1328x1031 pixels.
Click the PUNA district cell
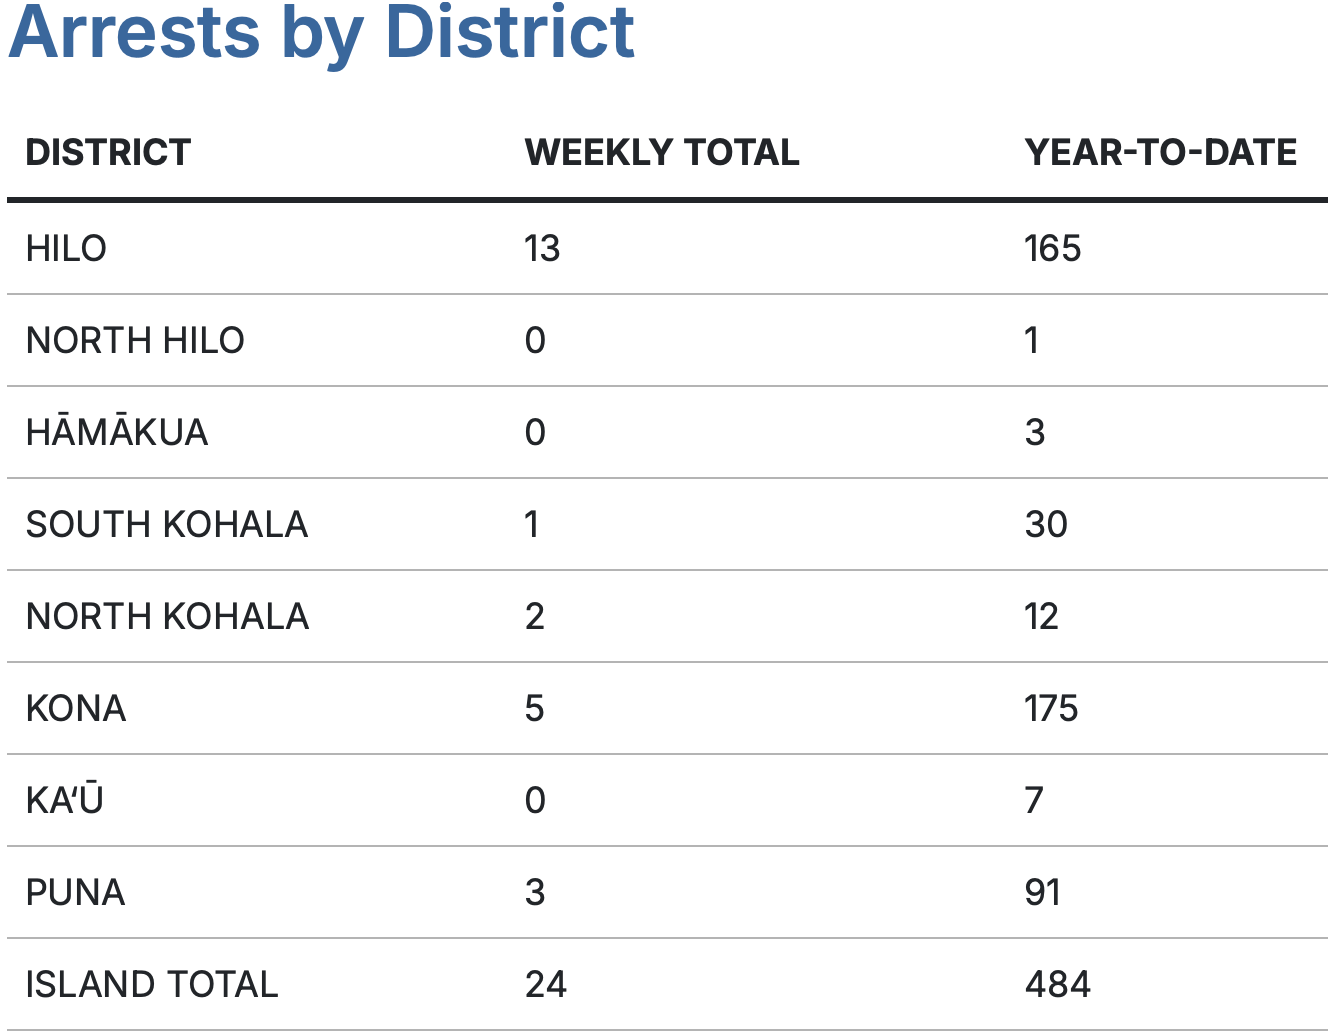75,892
